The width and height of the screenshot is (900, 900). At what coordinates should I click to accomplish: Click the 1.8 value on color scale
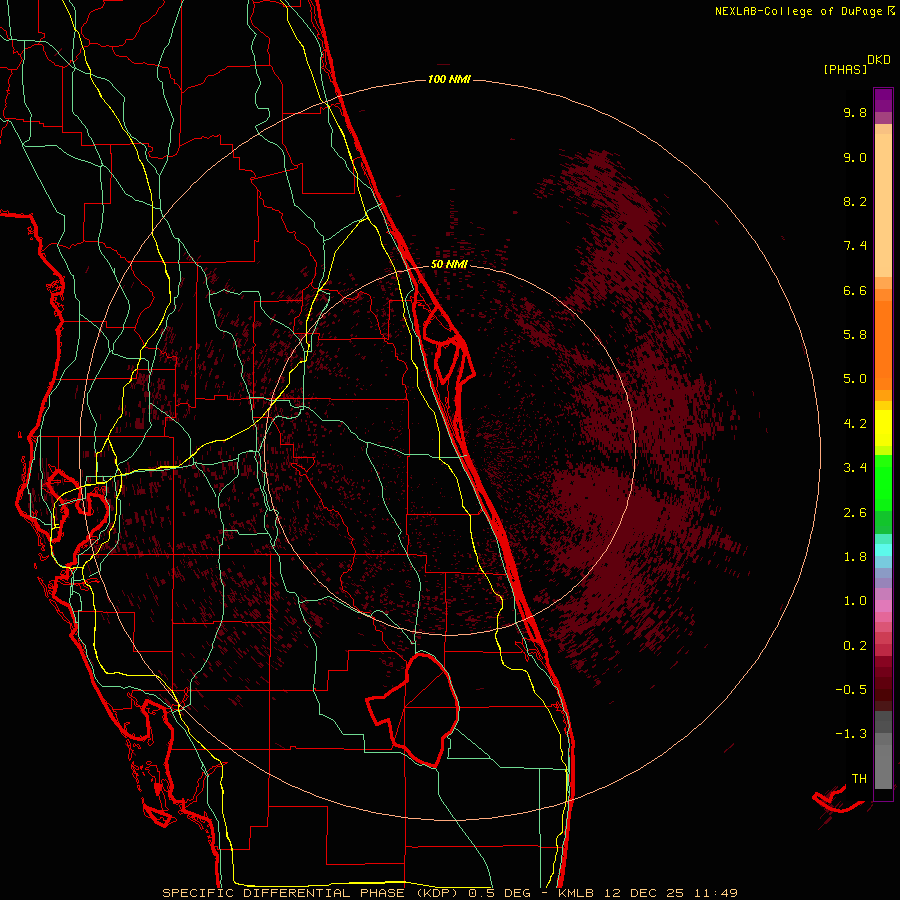tap(855, 557)
